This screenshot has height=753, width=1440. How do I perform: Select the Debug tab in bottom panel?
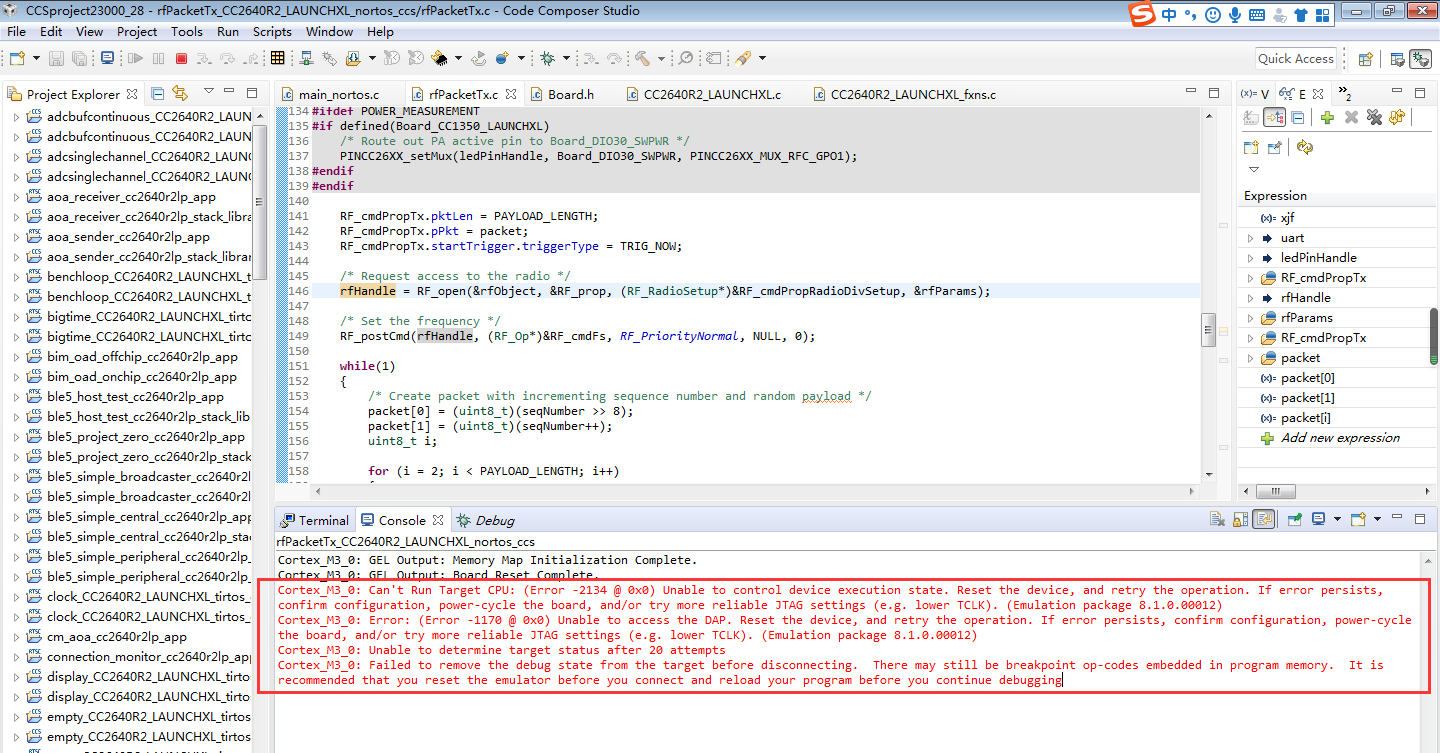coord(486,520)
